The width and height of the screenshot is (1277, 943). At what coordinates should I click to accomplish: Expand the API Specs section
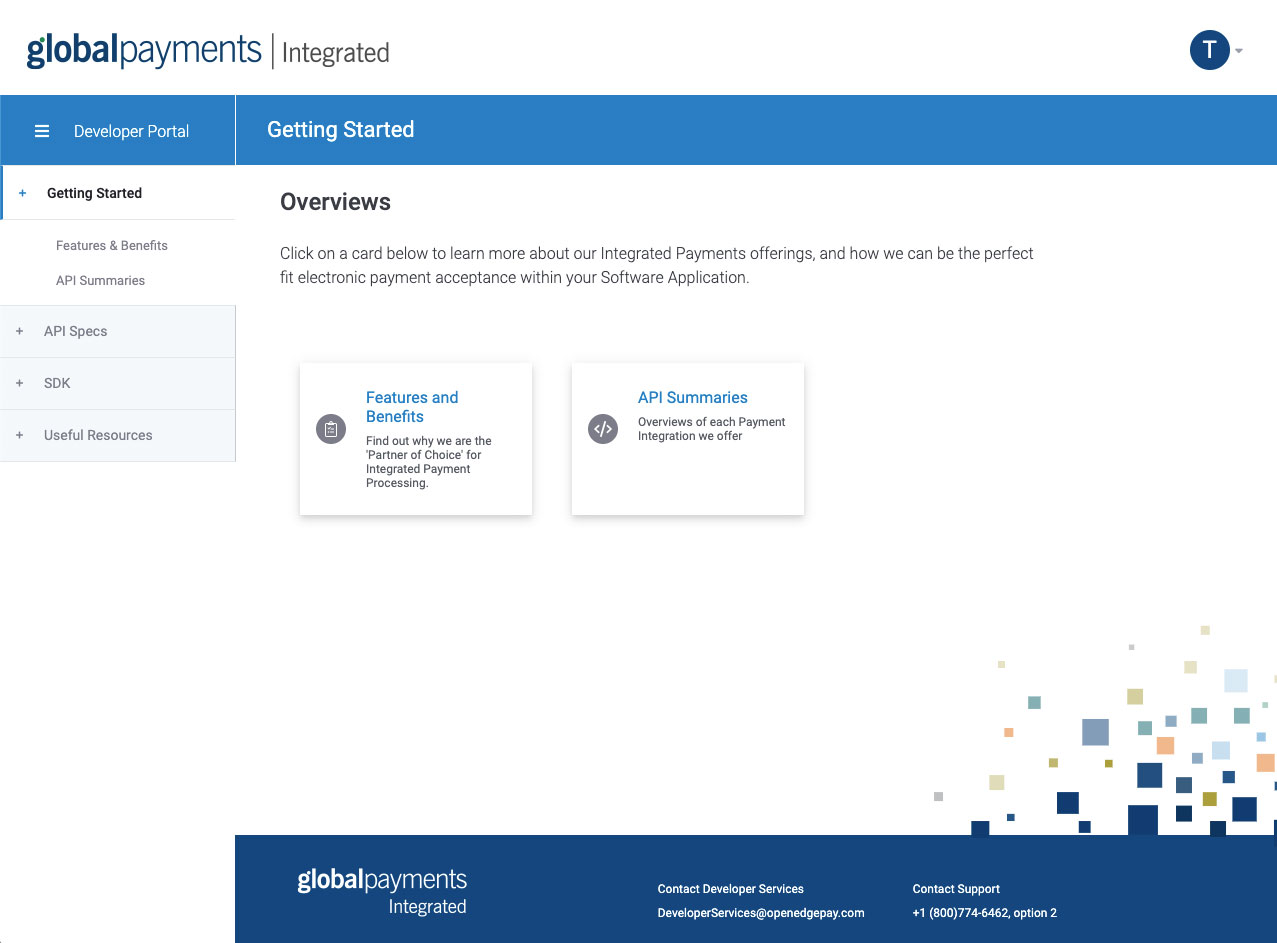coord(75,331)
